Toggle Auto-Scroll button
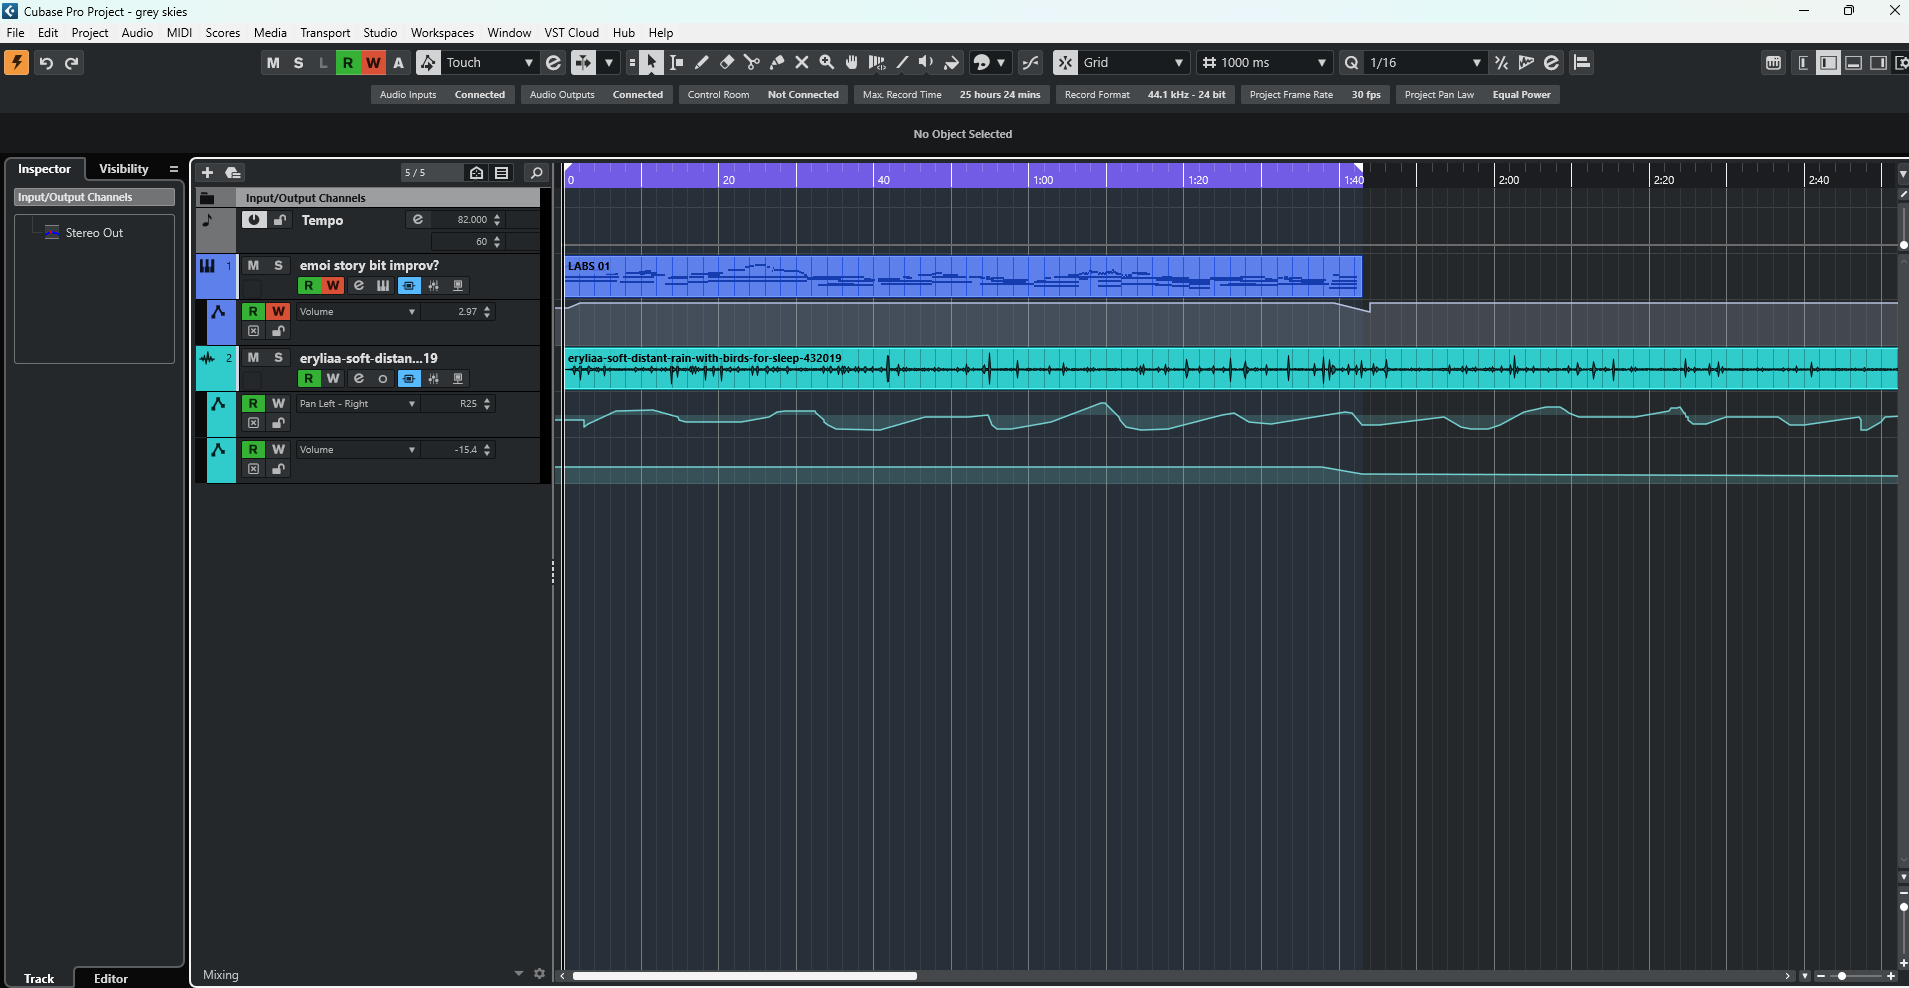 point(583,62)
